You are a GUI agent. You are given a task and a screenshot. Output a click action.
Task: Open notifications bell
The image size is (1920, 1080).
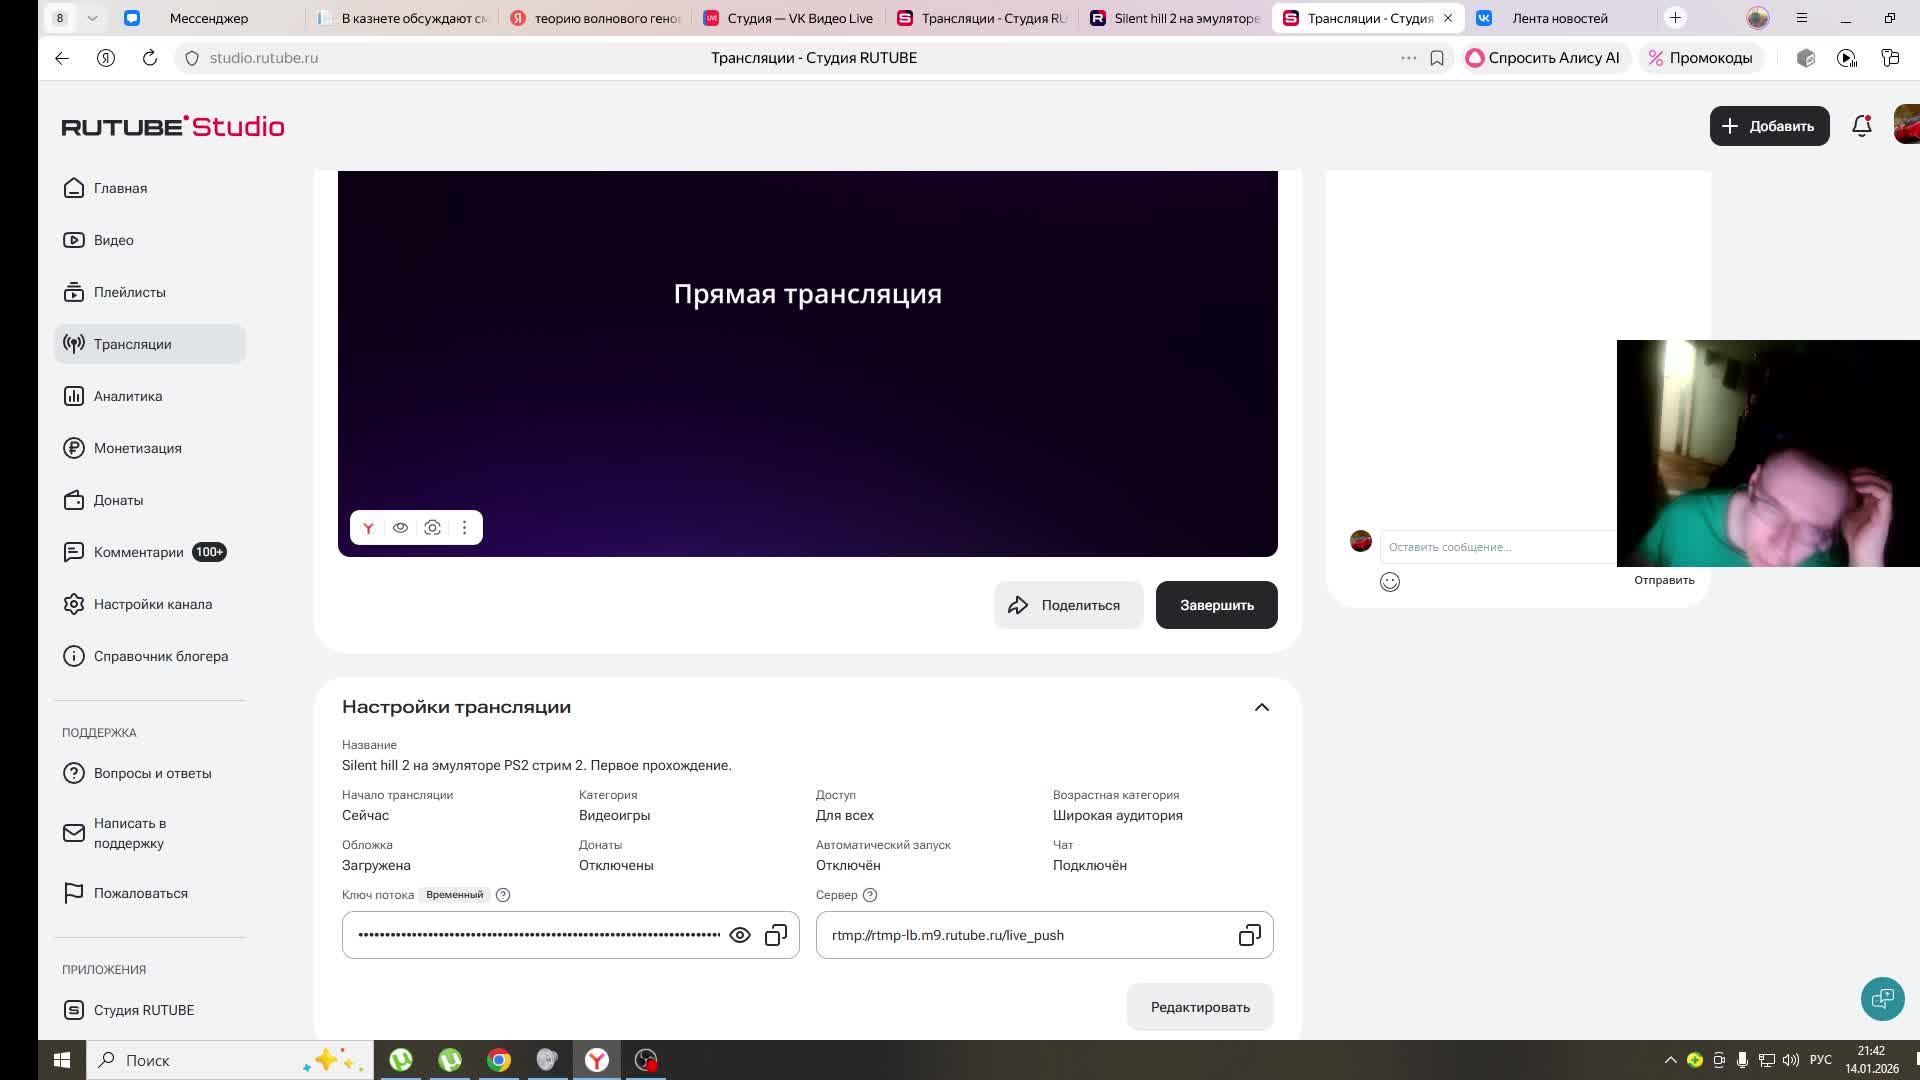point(1861,126)
